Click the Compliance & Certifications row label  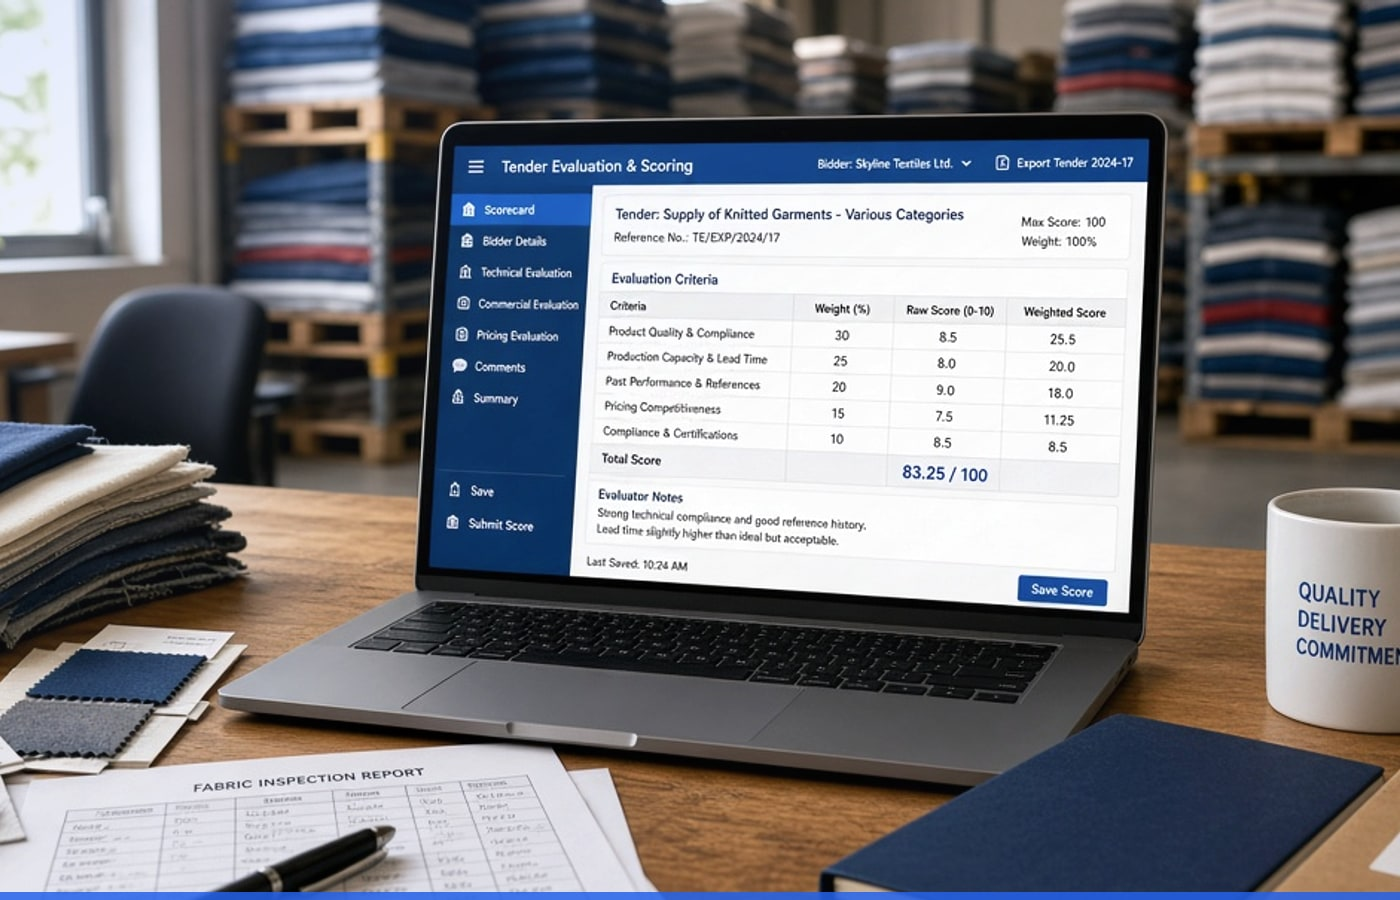click(670, 432)
